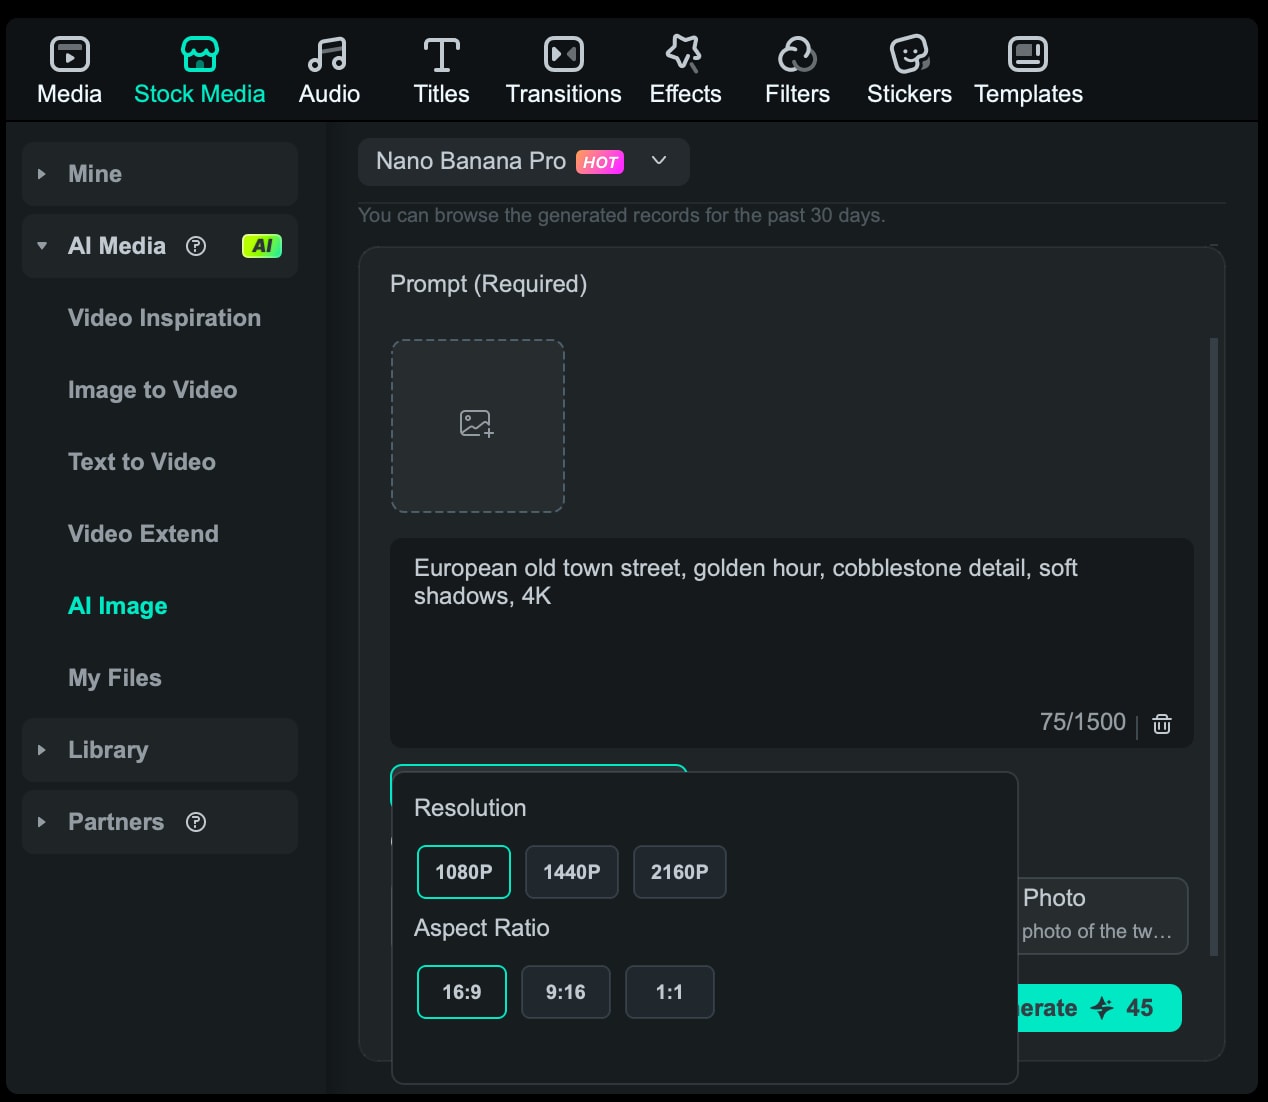1268x1102 pixels.
Task: Click the AI badge on AI Media
Action: (x=262, y=246)
